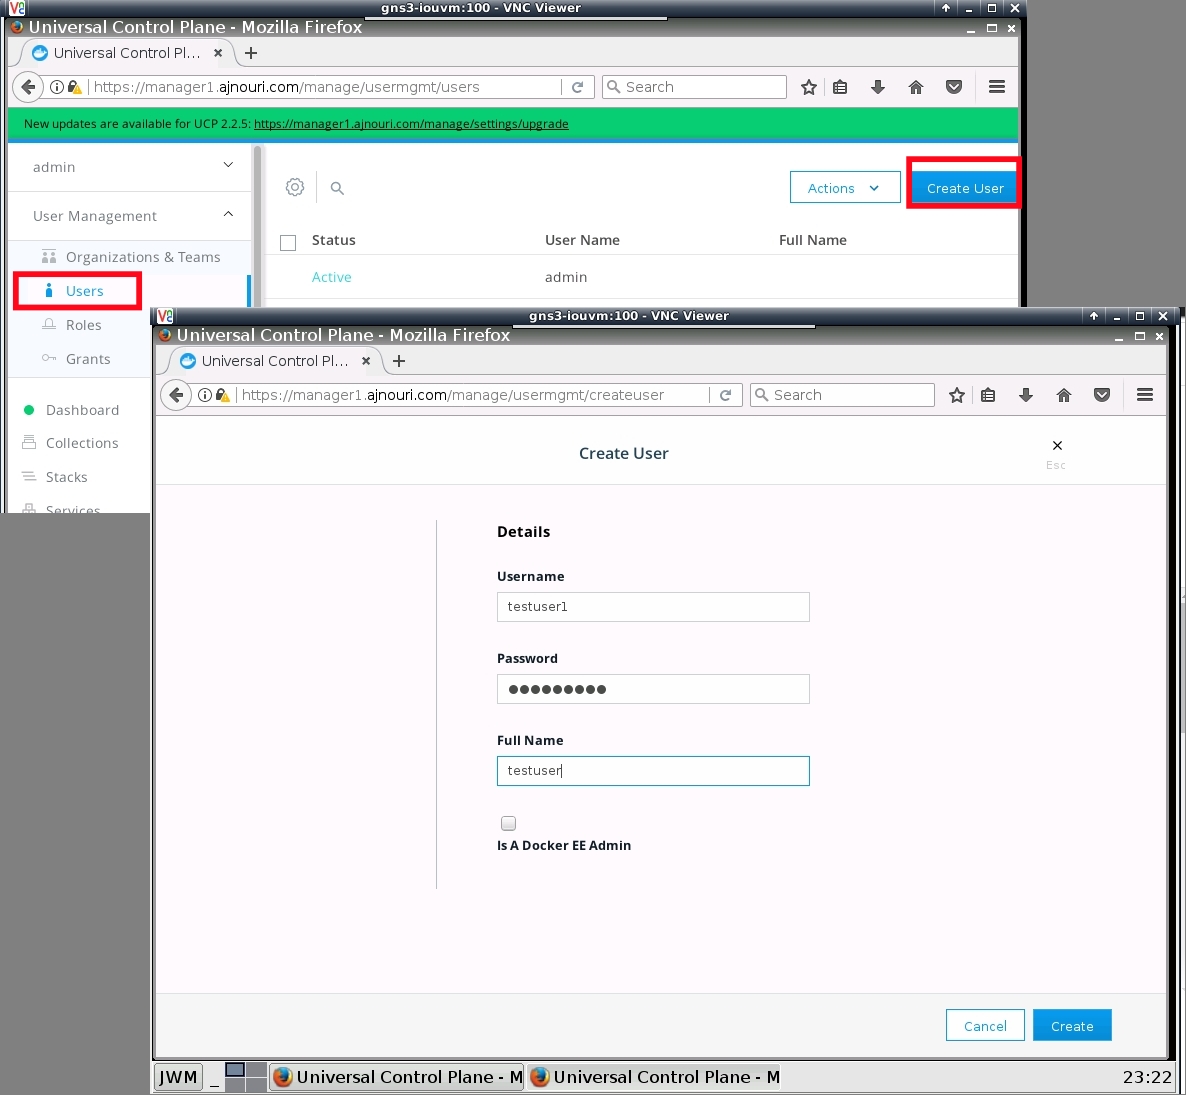Viewport: 1186px width, 1095px height.
Task: Click the URL bar in the createuser window
Action: tap(452, 395)
